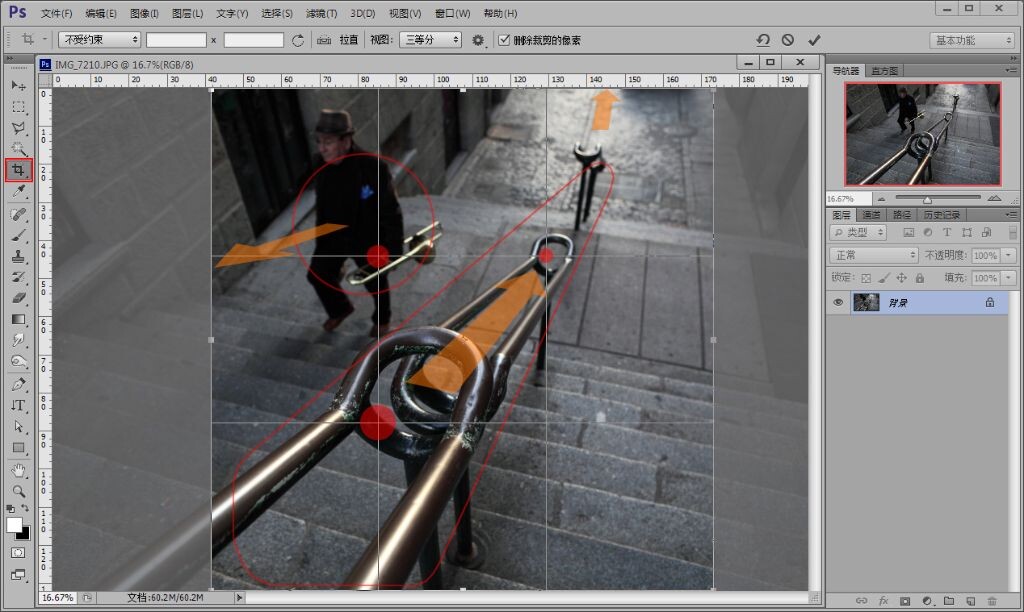Toggle shape layer filter
The height and width of the screenshot is (612, 1024).
pyautogui.click(x=967, y=232)
